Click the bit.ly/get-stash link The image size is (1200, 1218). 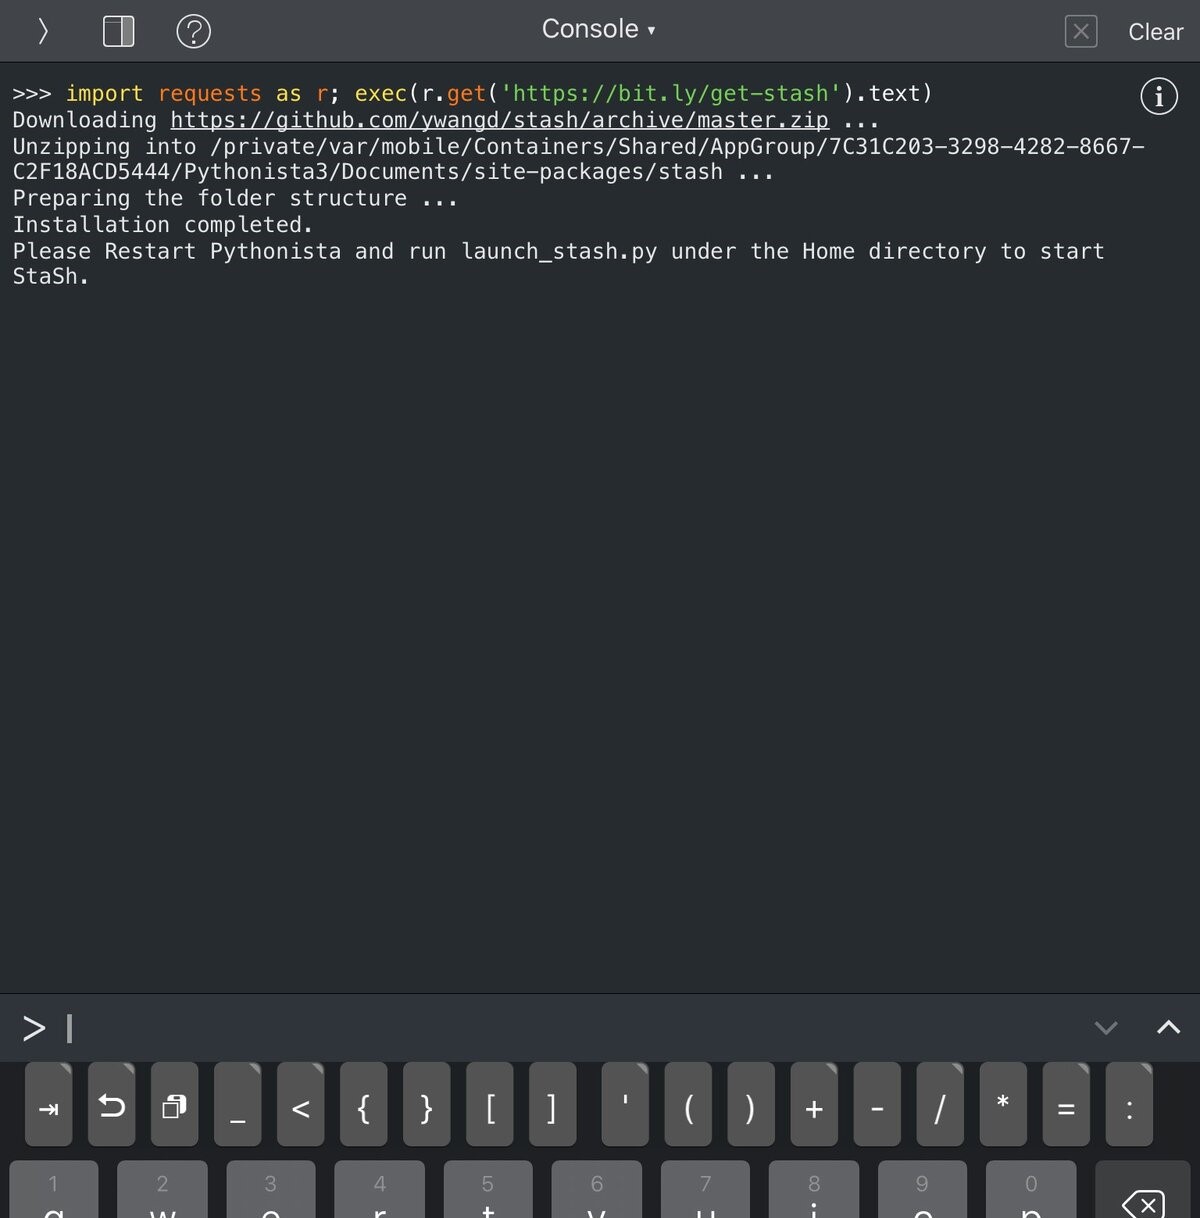click(x=668, y=93)
